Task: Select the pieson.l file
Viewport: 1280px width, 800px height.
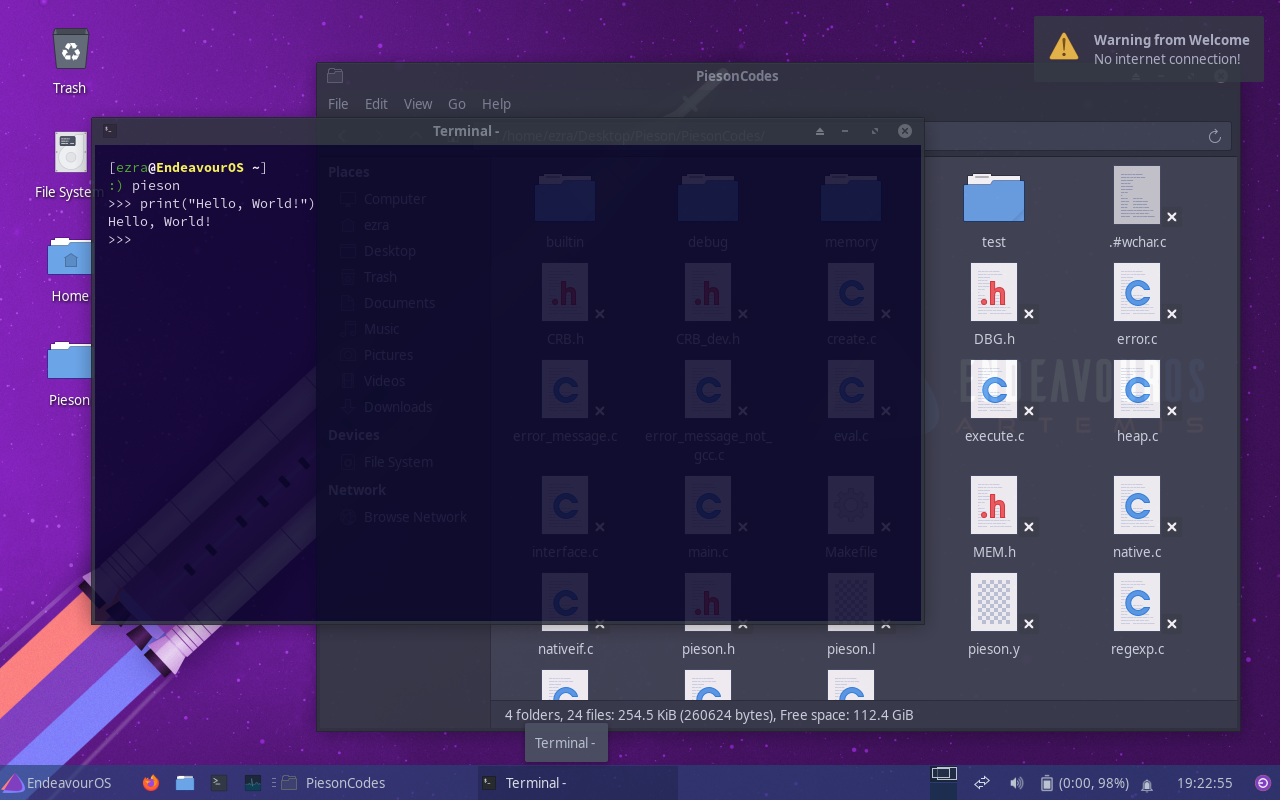Action: click(851, 649)
